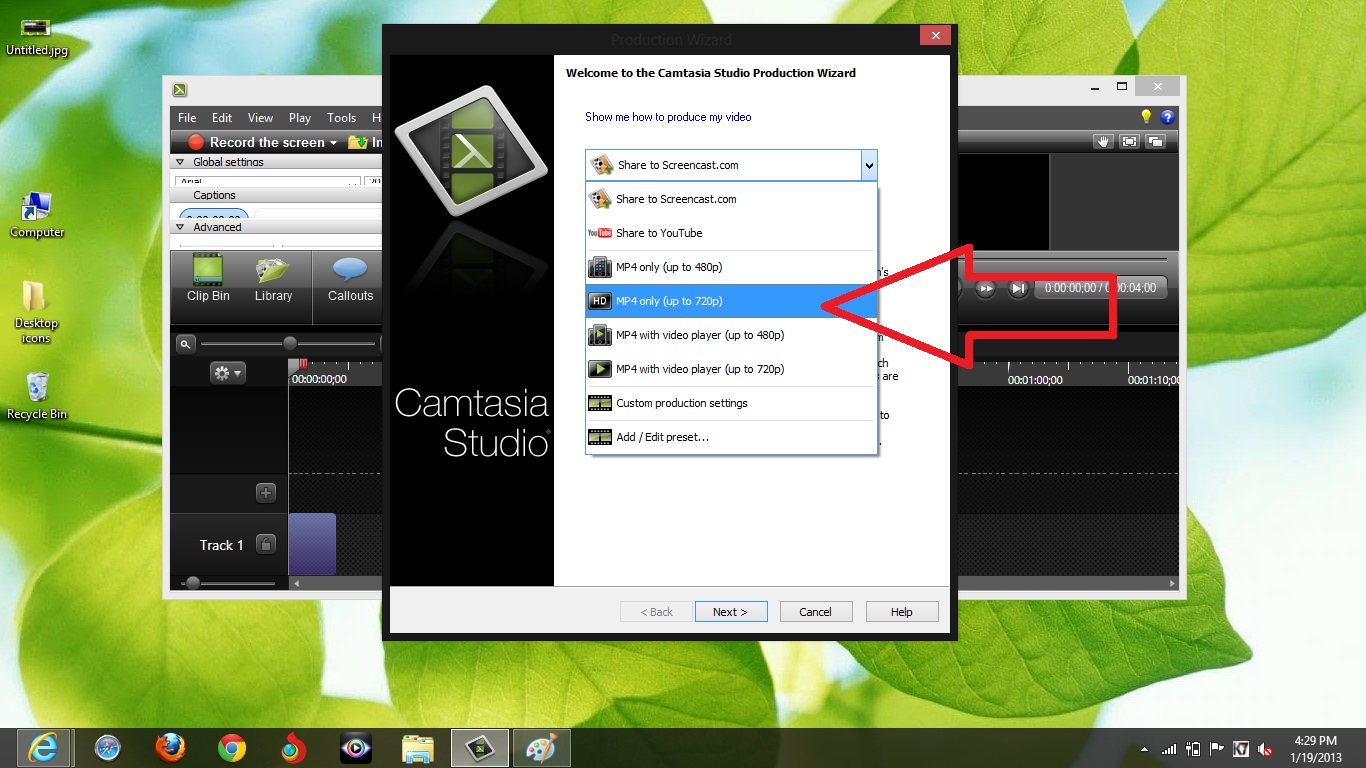Choose Share to YouTube from list
Screen dimensions: 1366x768
coord(731,233)
